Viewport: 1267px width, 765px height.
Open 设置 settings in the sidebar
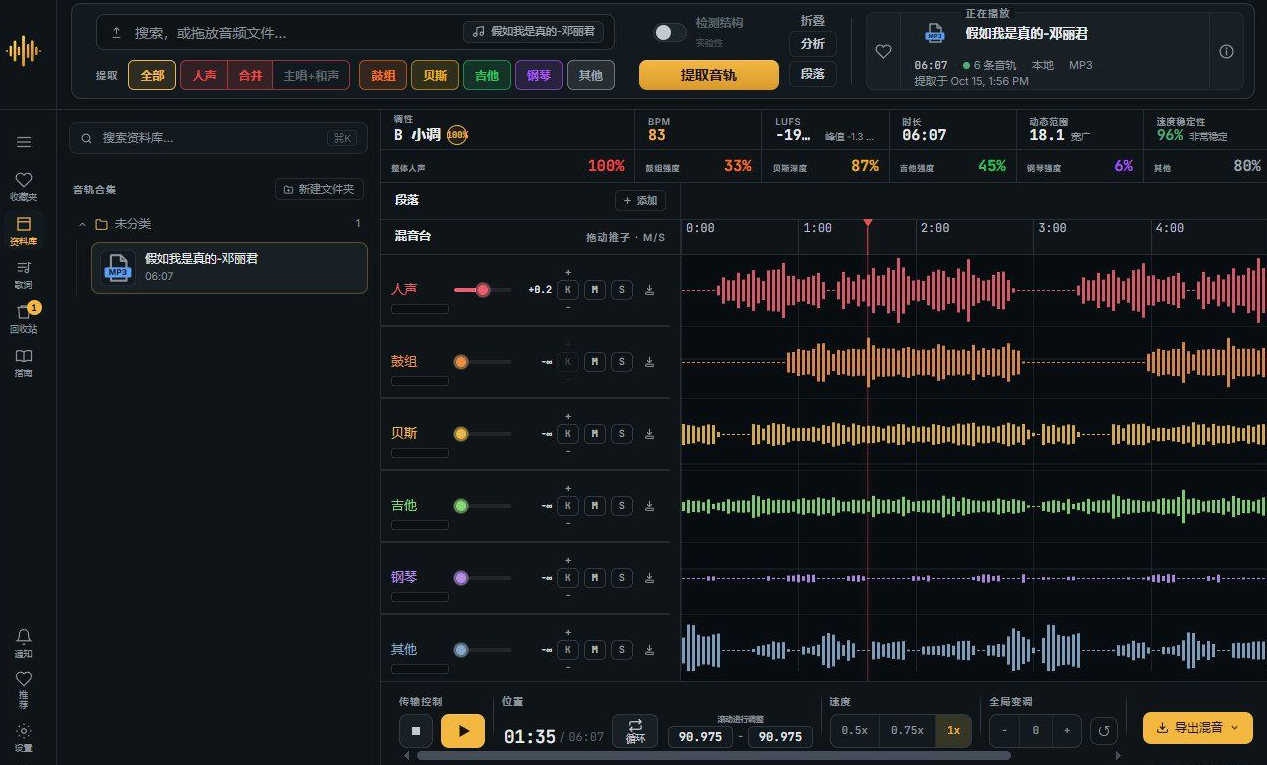point(24,738)
